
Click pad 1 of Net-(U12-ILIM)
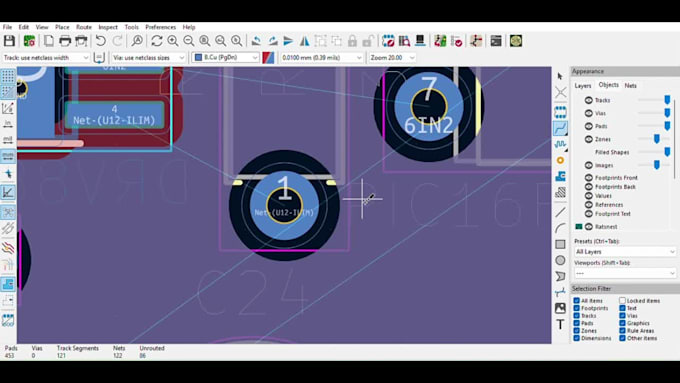284,205
